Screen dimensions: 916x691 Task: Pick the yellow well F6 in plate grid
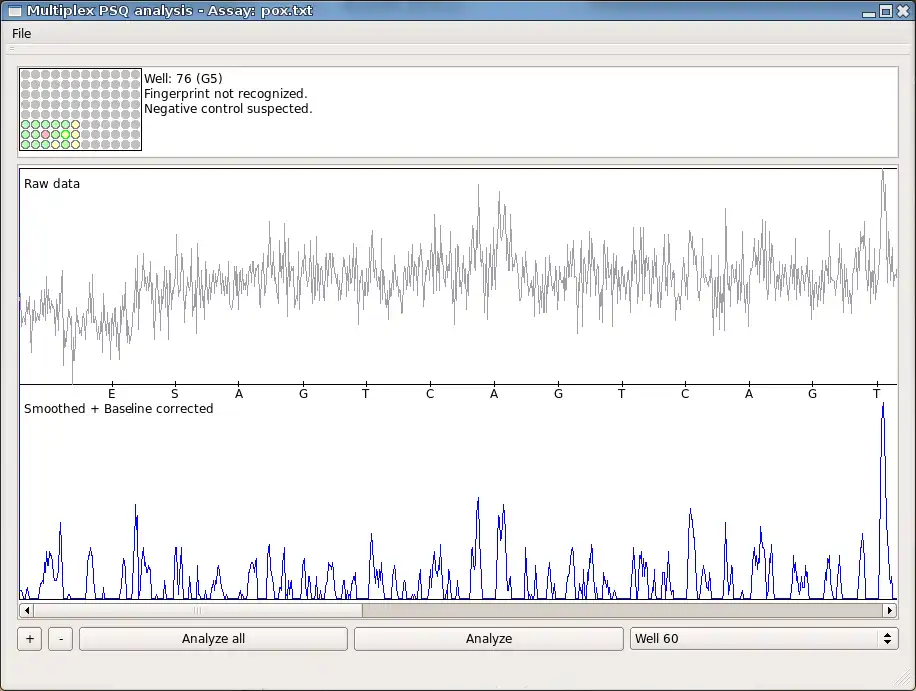click(76, 124)
